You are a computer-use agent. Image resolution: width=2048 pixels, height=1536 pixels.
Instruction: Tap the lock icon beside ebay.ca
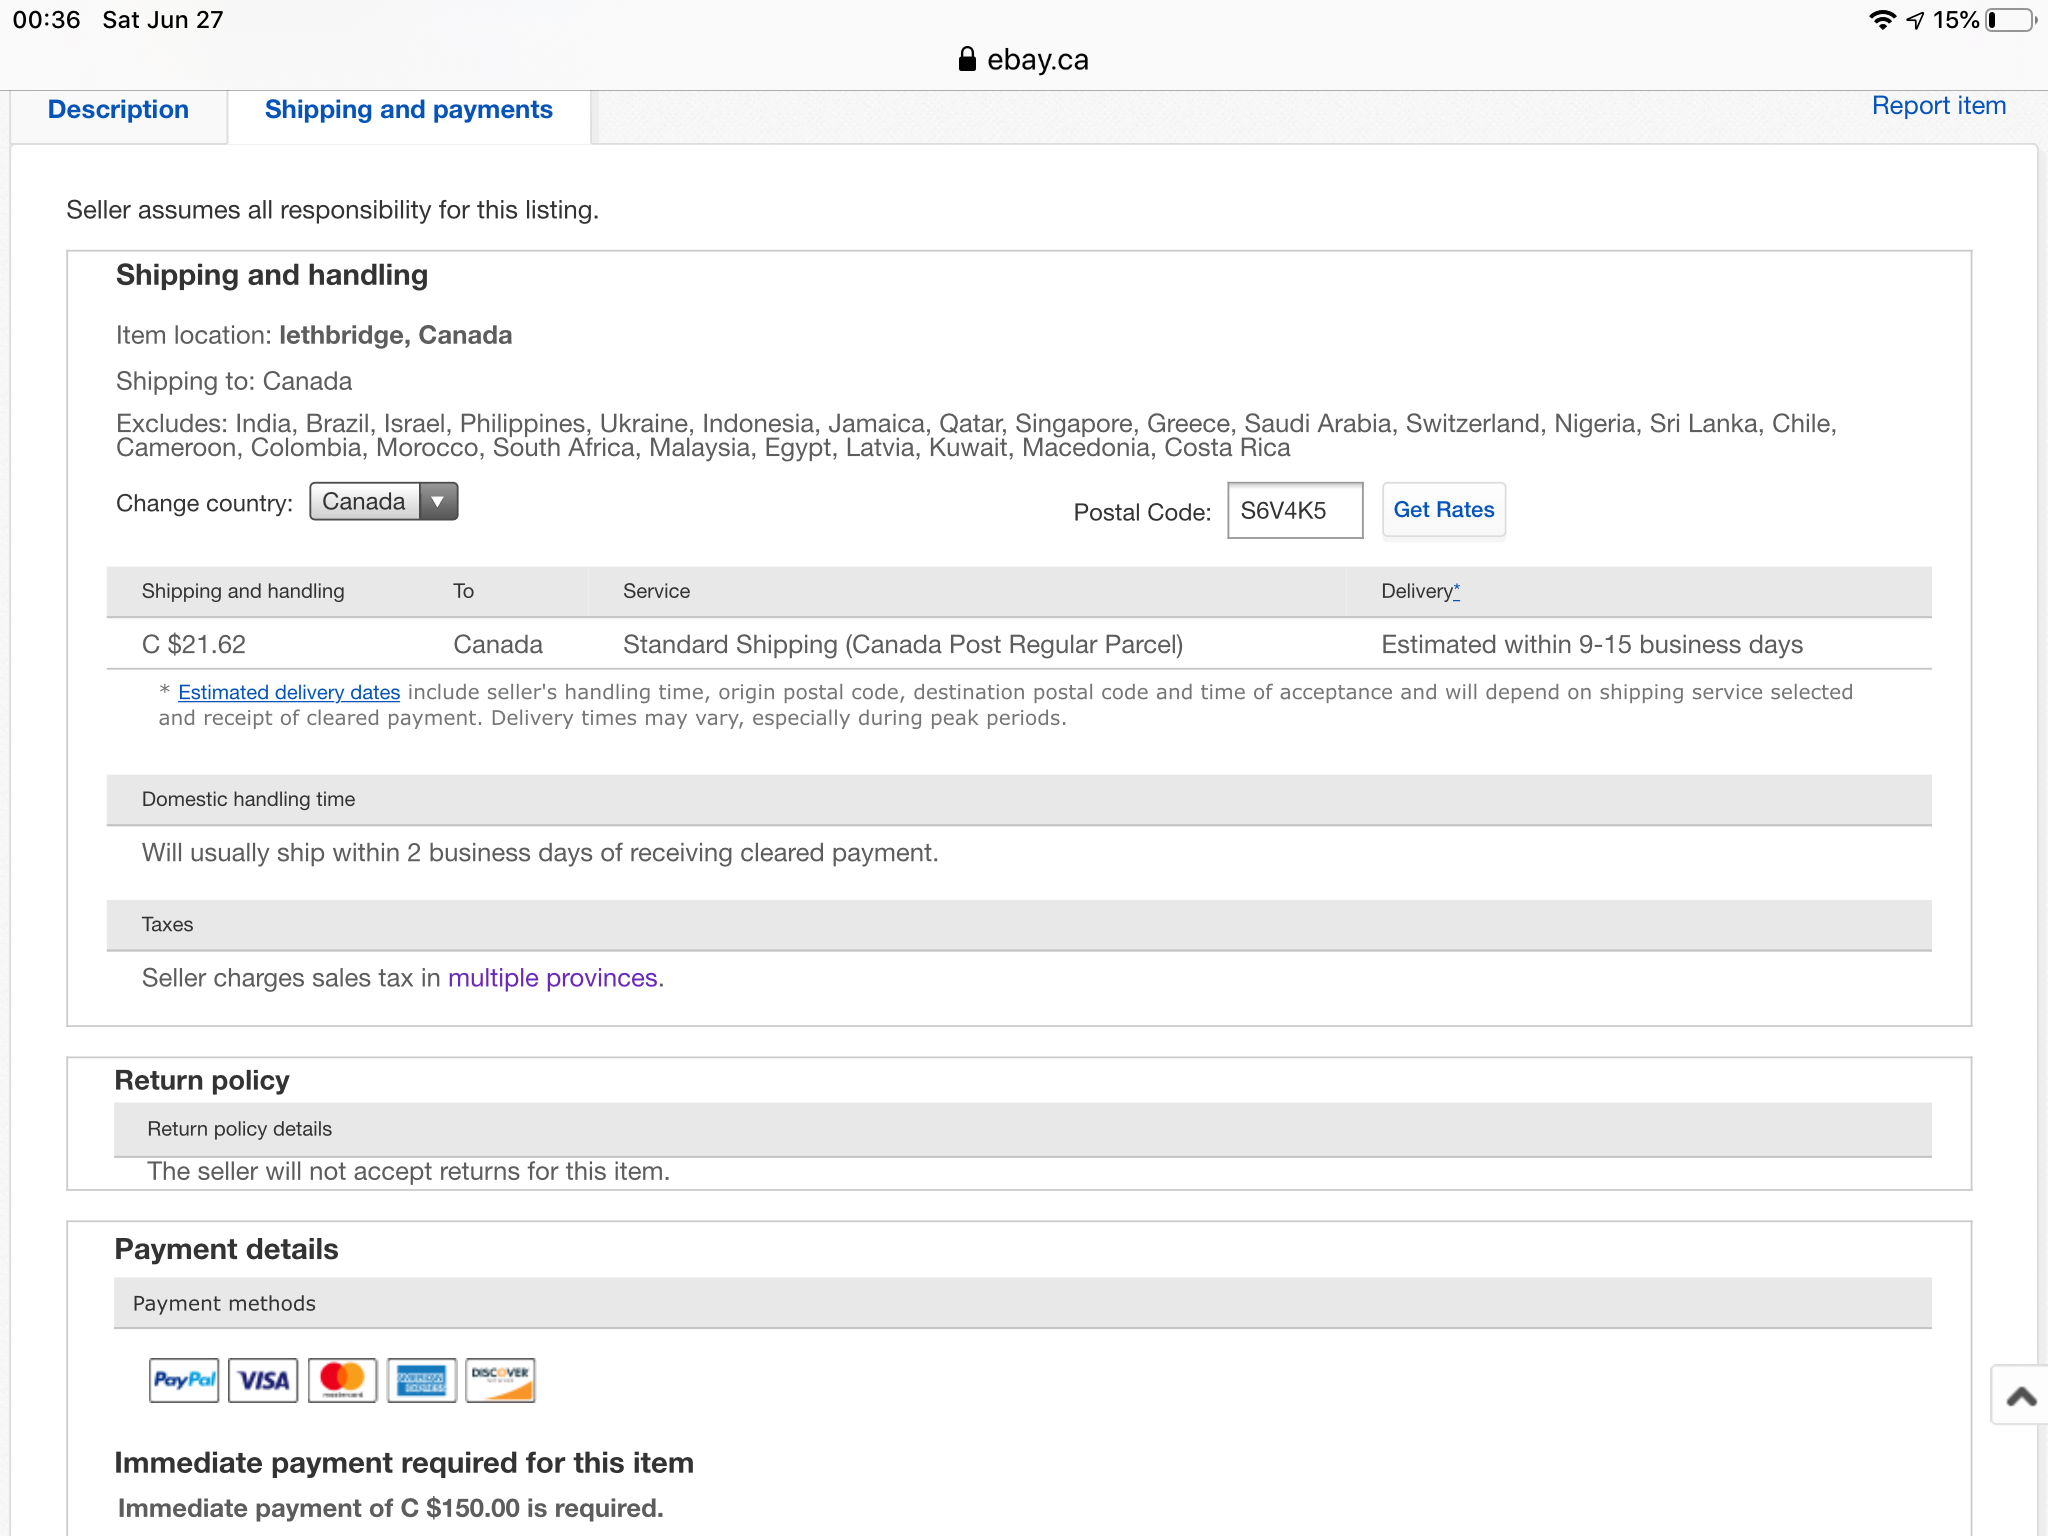(x=966, y=60)
